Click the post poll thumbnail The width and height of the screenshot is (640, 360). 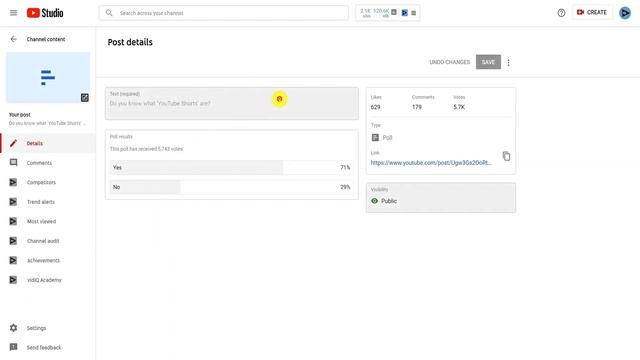[48, 77]
